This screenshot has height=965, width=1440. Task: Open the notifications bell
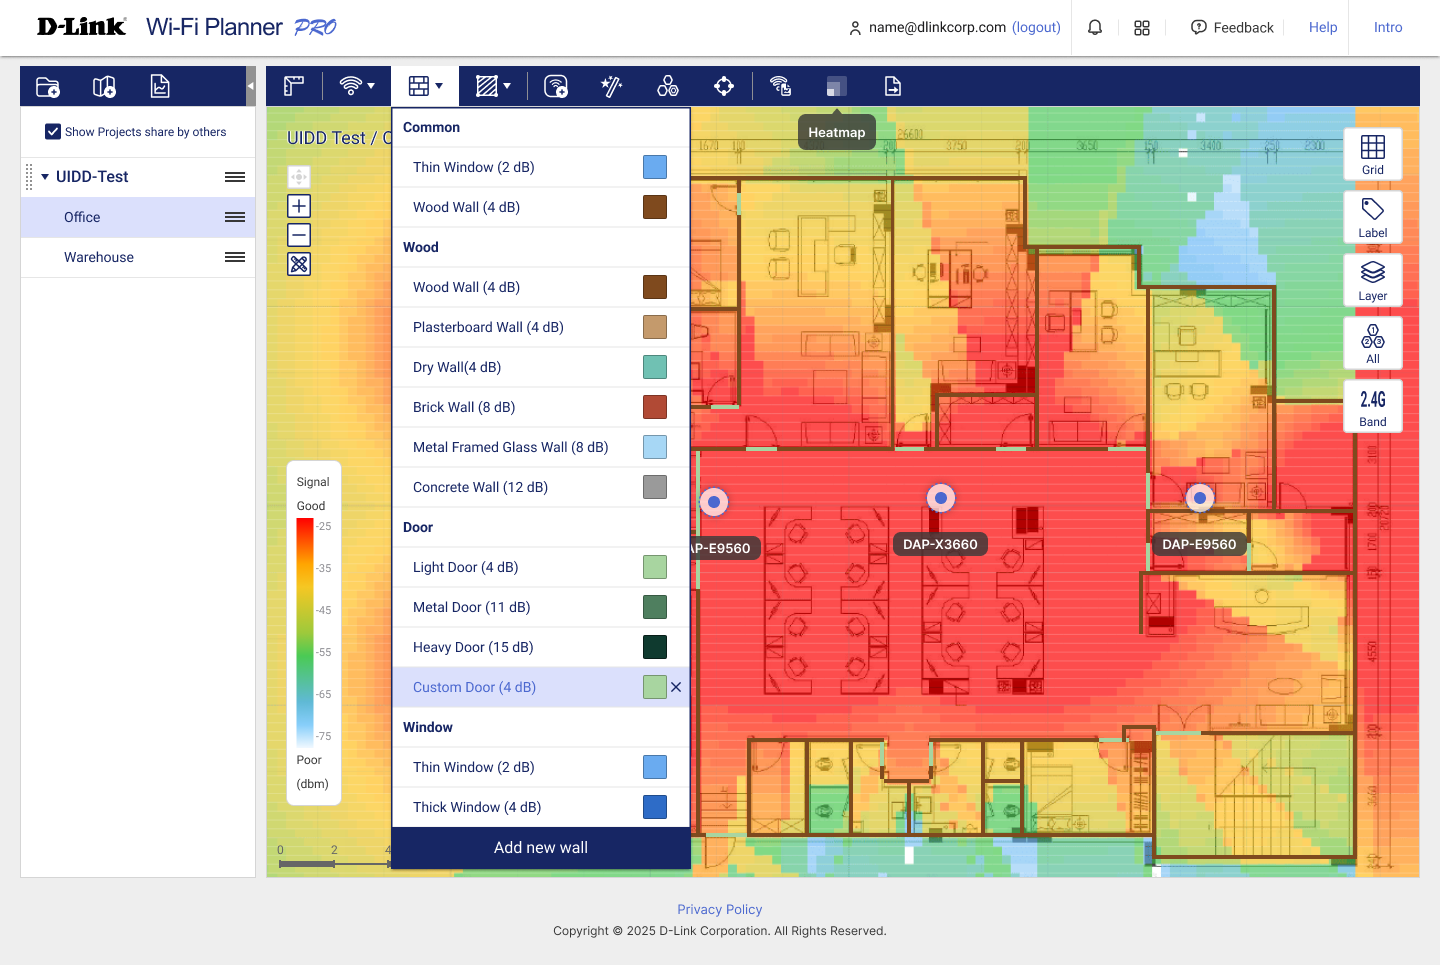(x=1095, y=28)
